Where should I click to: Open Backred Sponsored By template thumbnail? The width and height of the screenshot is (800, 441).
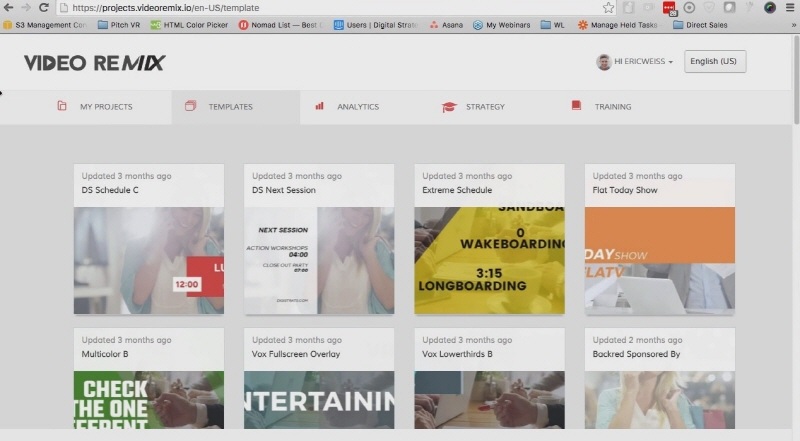[660, 400]
